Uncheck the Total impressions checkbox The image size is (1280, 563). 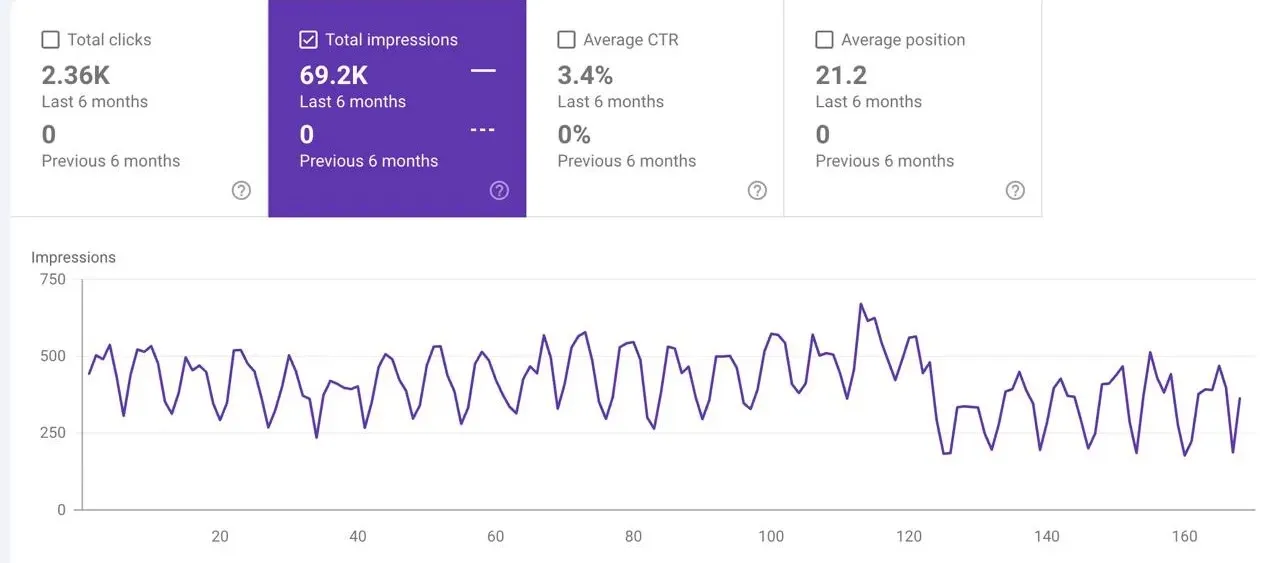pyautogui.click(x=309, y=40)
